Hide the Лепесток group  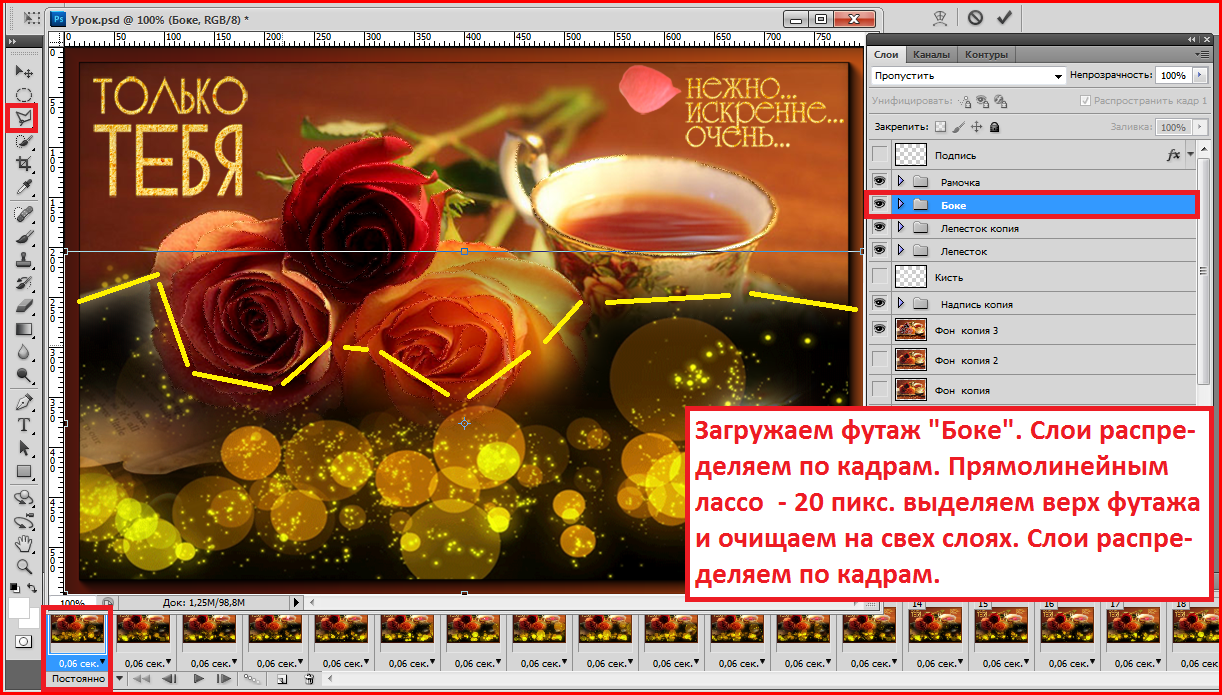[880, 251]
